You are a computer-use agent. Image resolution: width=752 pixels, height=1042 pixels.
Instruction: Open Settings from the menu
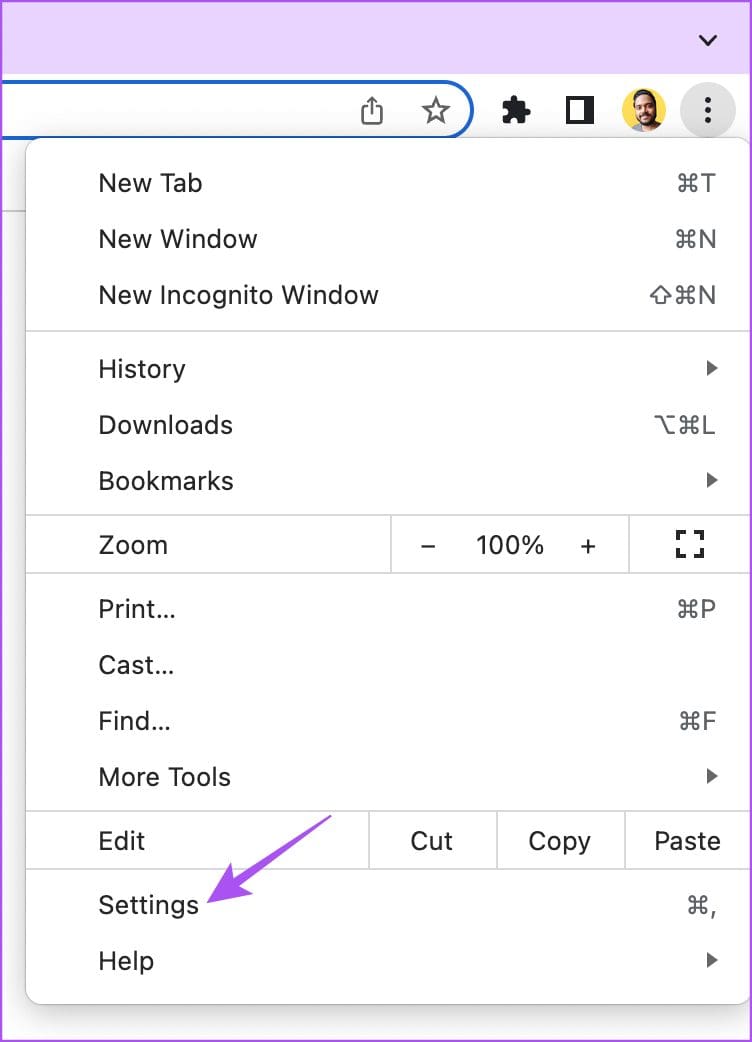pyautogui.click(x=150, y=905)
